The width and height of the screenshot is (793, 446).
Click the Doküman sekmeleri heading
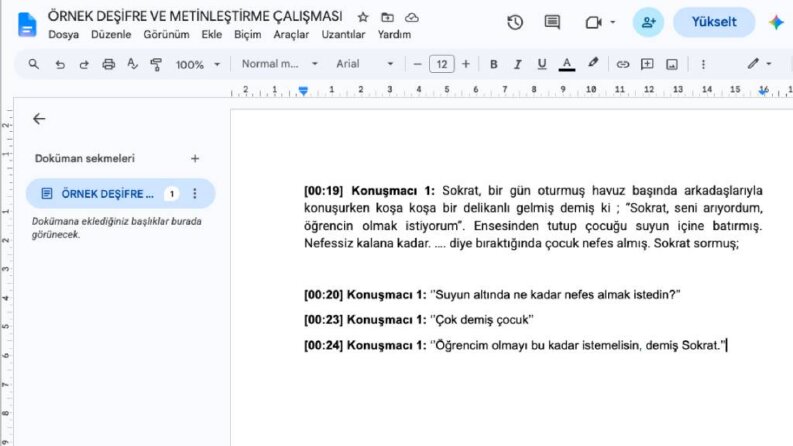pos(84,159)
